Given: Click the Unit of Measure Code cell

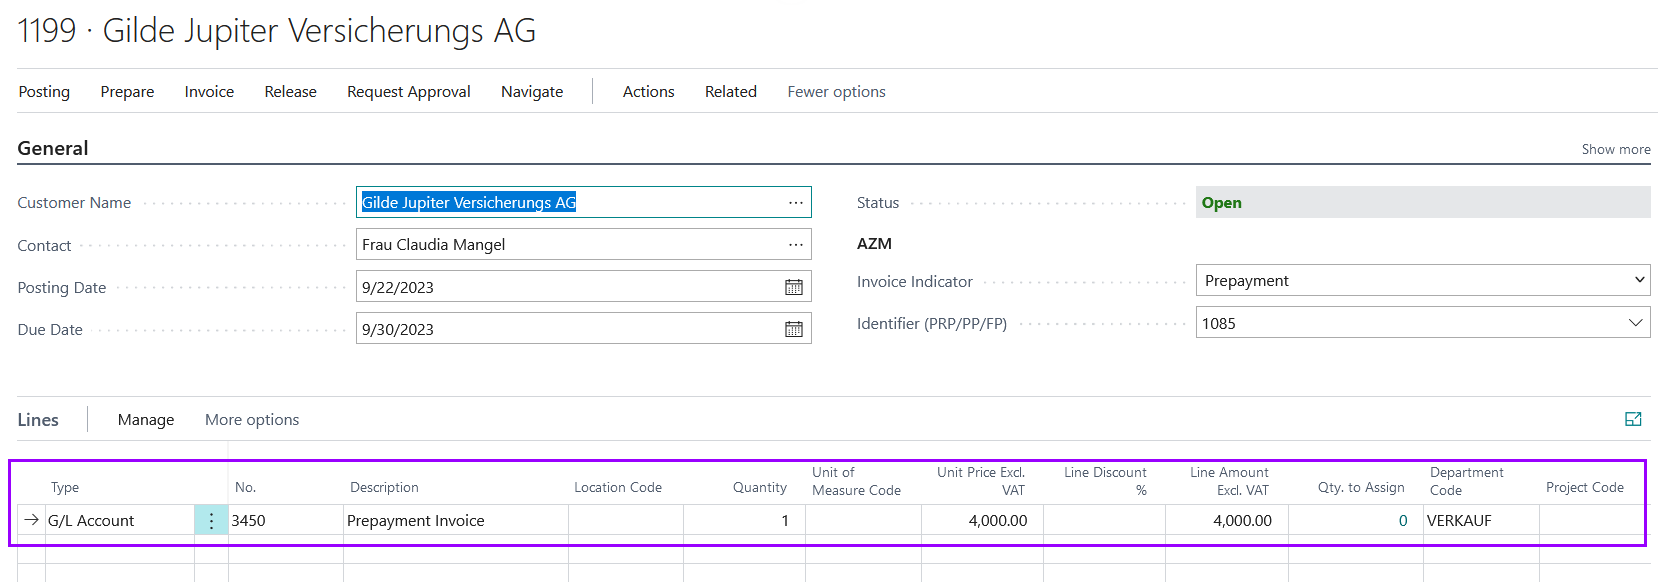Looking at the screenshot, I should point(863,520).
